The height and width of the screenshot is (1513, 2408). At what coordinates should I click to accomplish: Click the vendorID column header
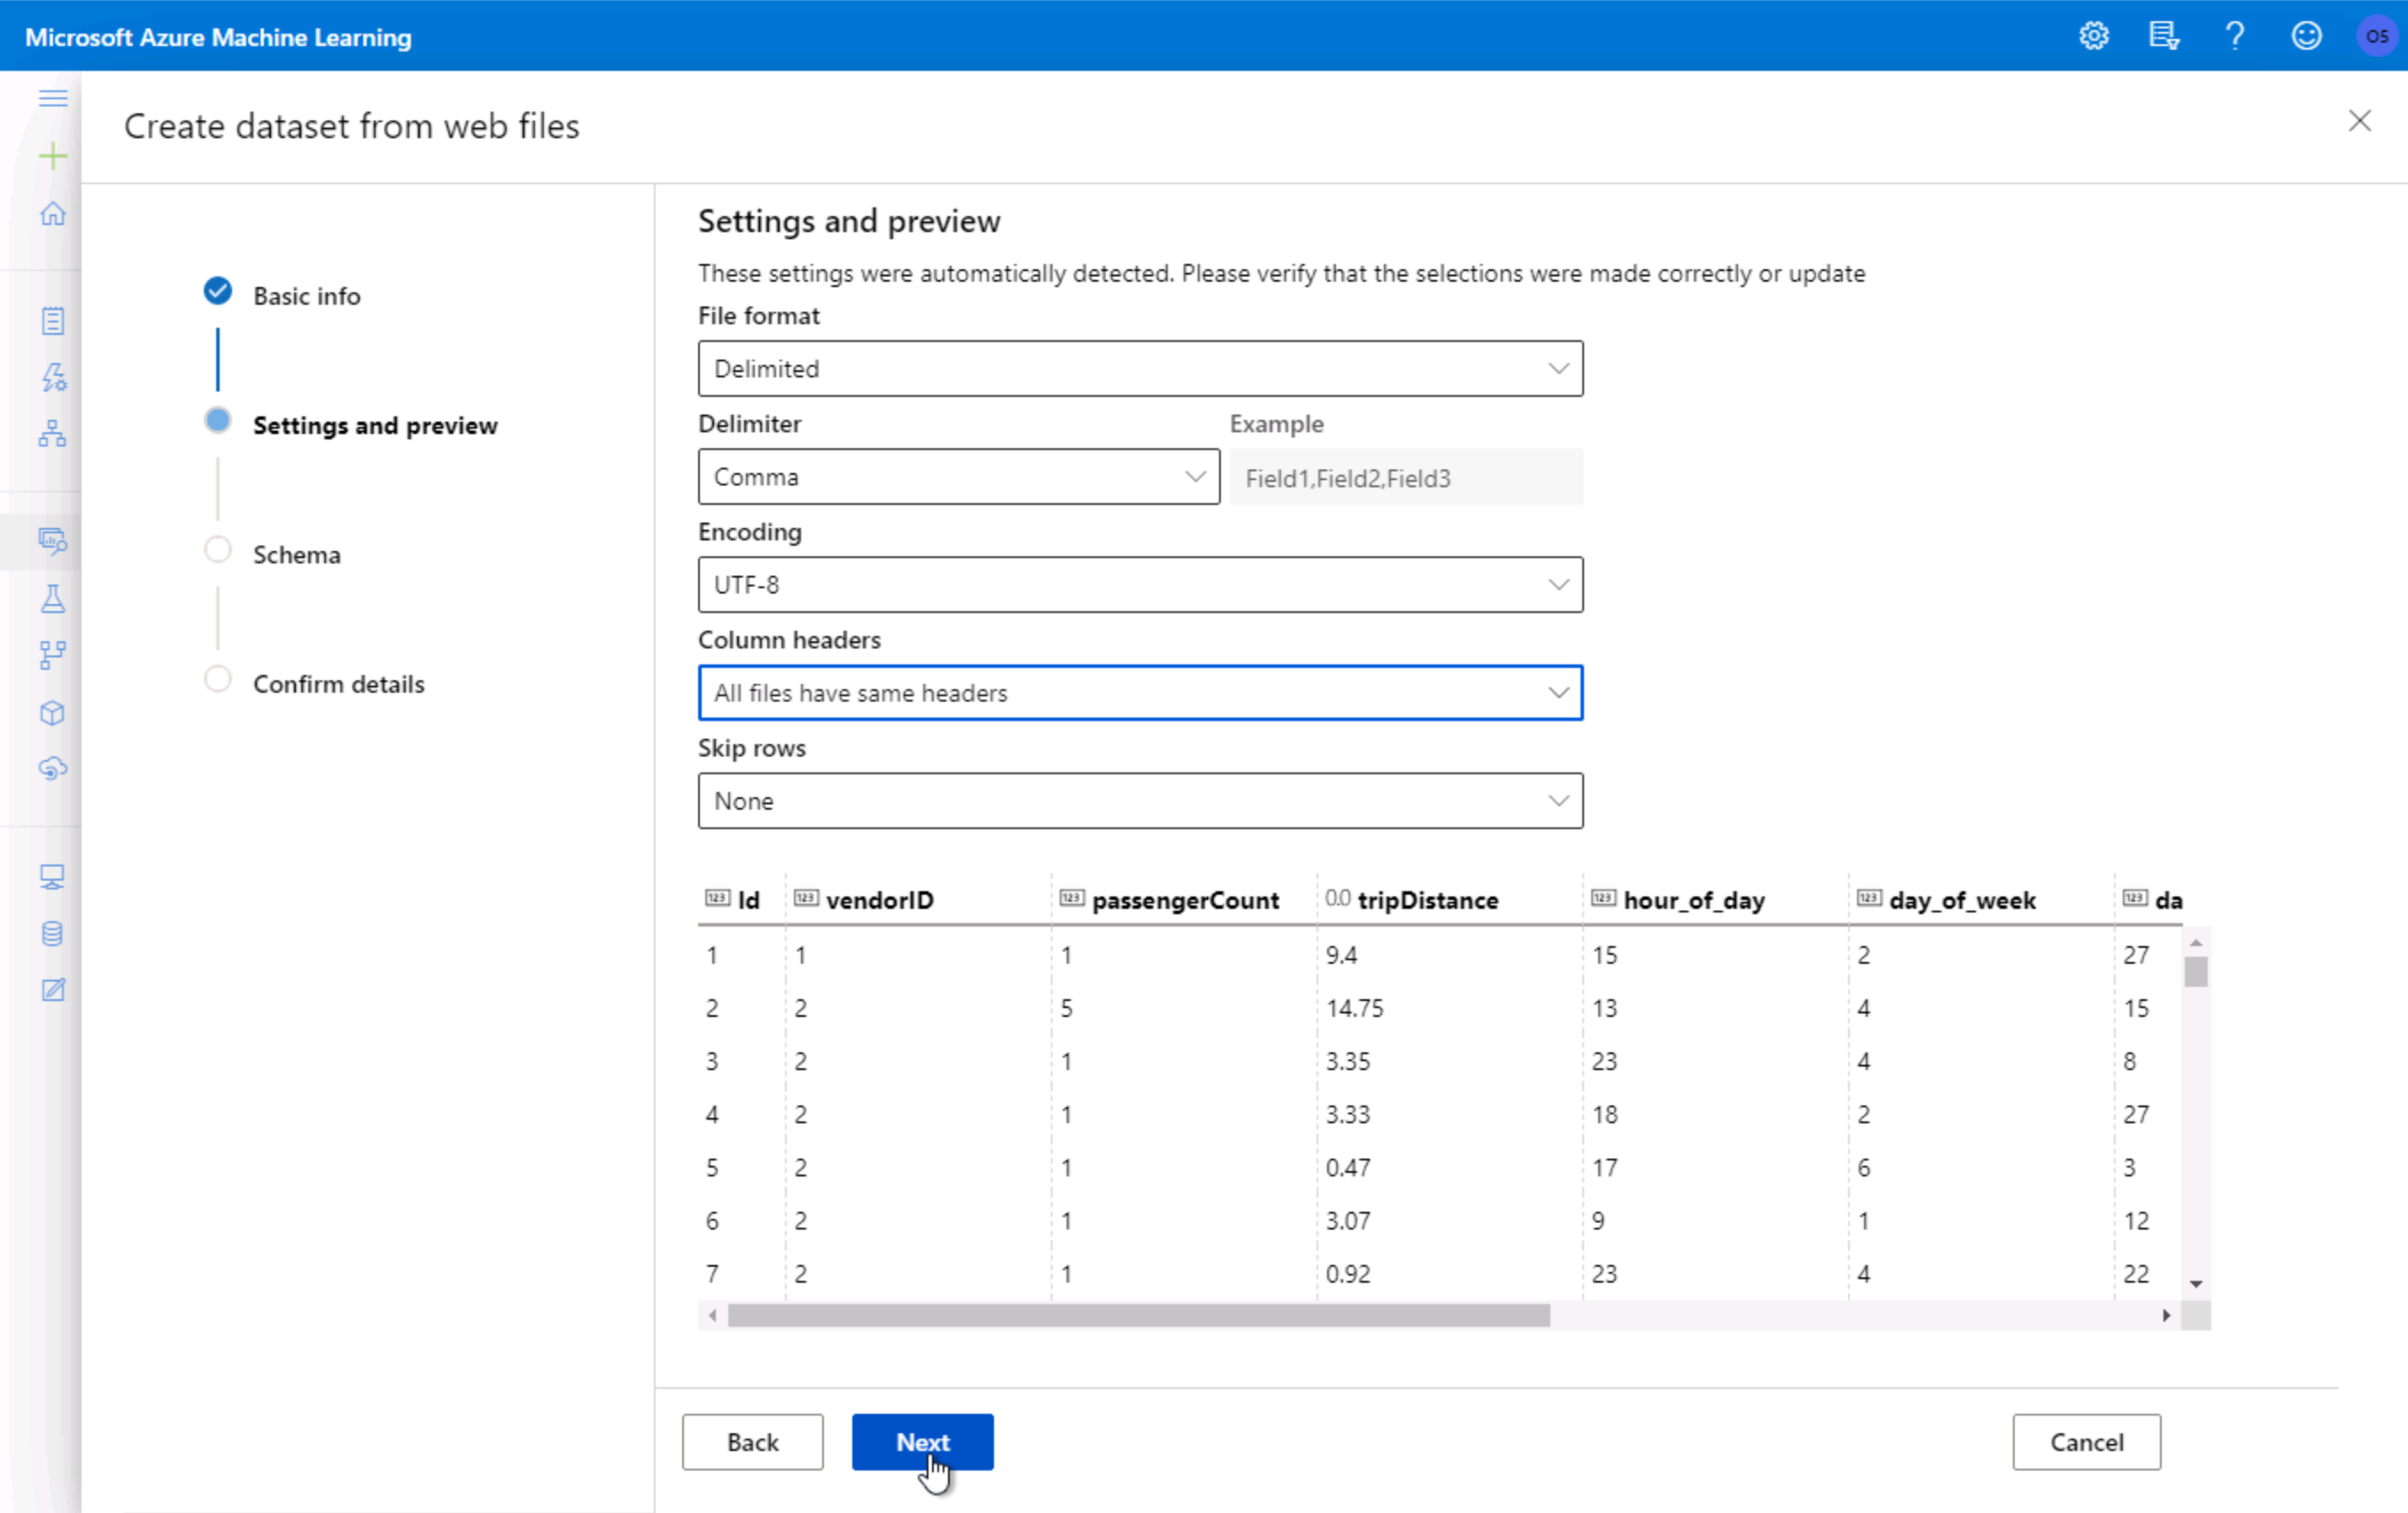click(880, 900)
